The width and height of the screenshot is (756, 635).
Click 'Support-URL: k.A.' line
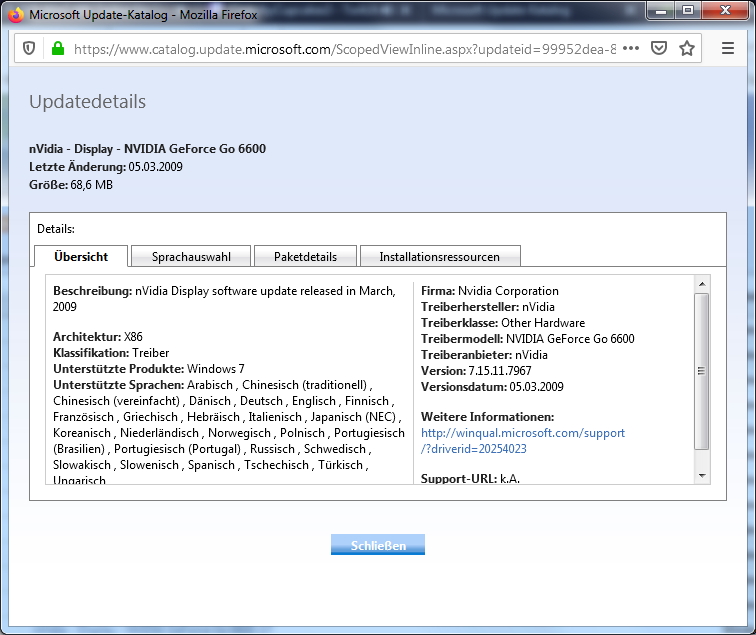[x=470, y=478]
